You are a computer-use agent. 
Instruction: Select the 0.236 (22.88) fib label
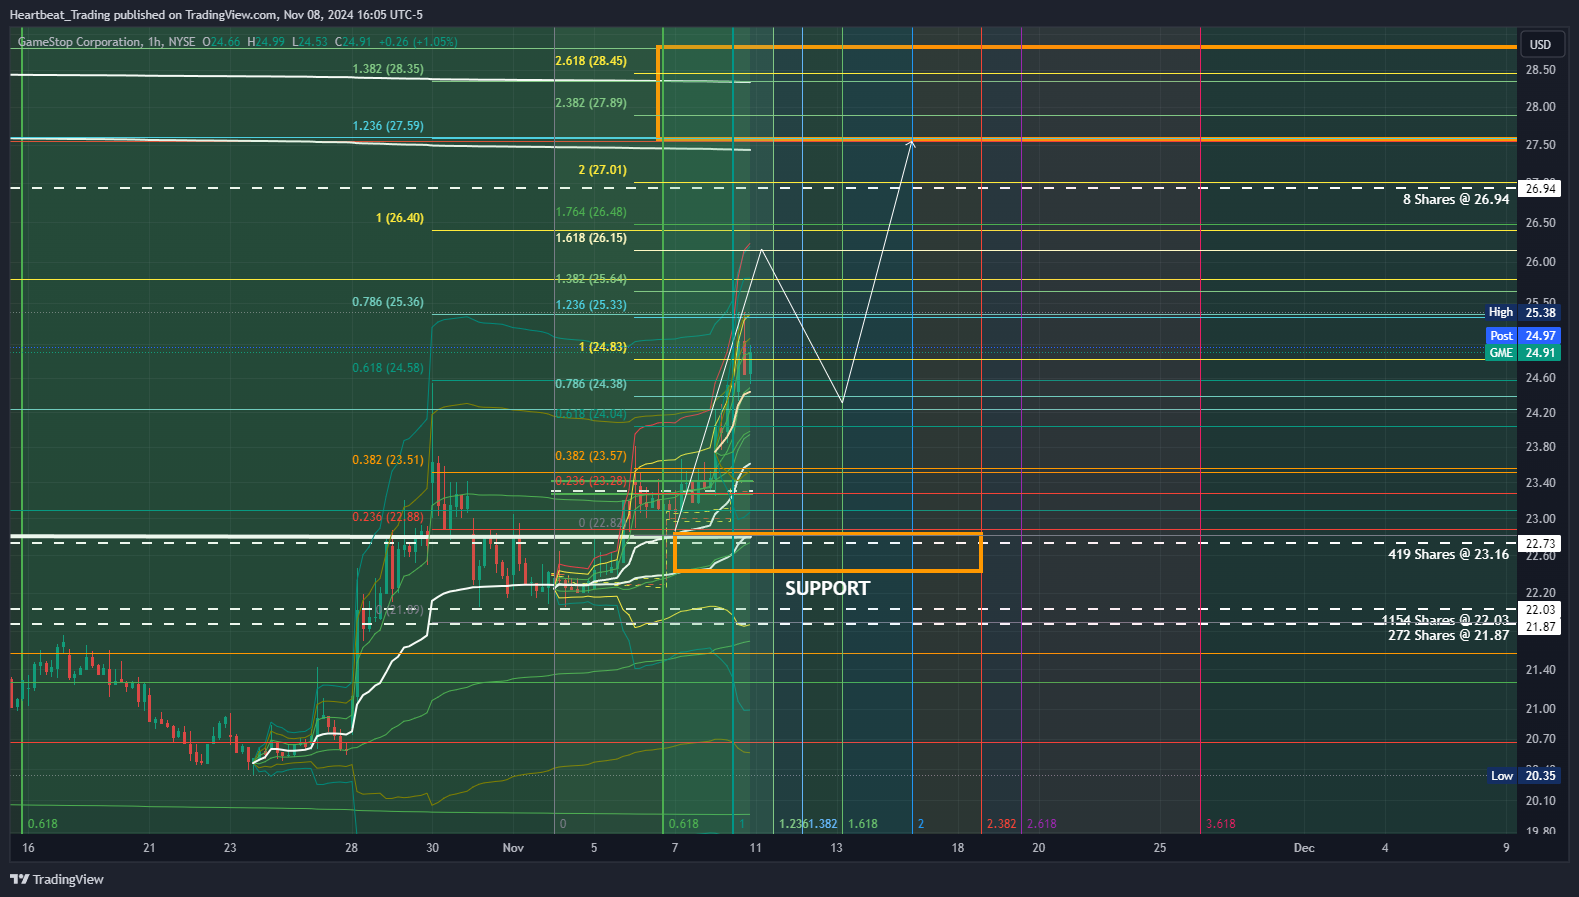388,517
